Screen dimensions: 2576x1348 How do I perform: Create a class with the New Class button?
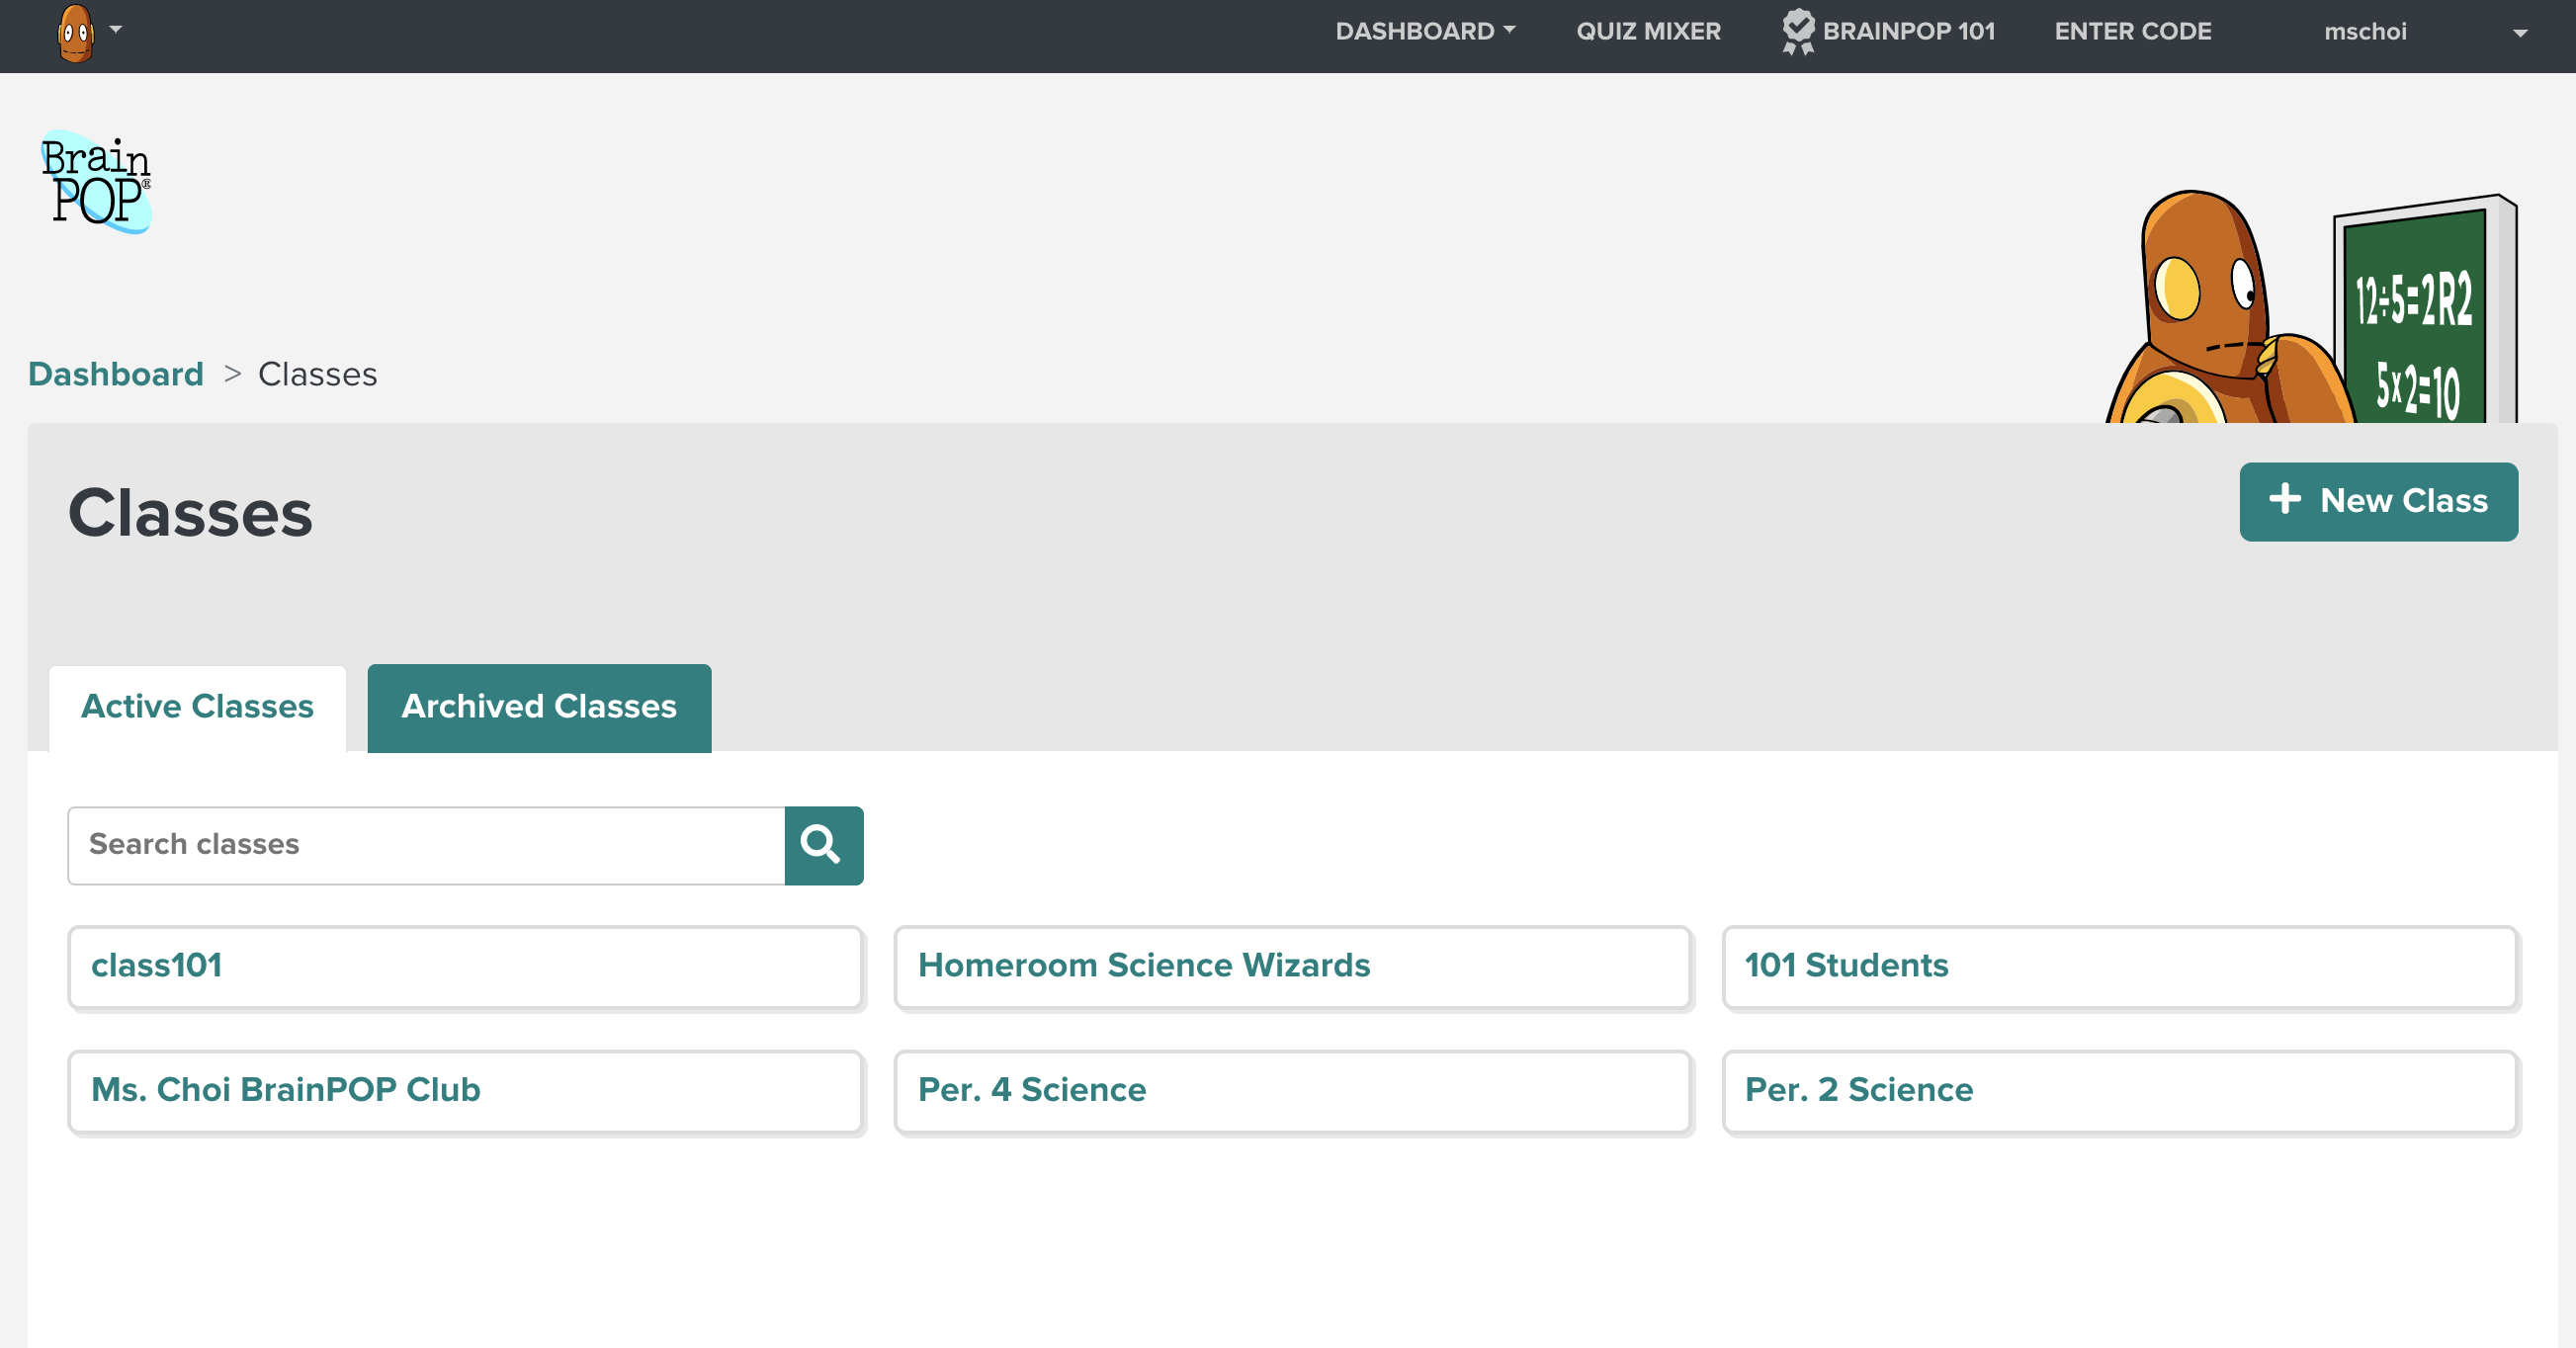click(x=2378, y=501)
